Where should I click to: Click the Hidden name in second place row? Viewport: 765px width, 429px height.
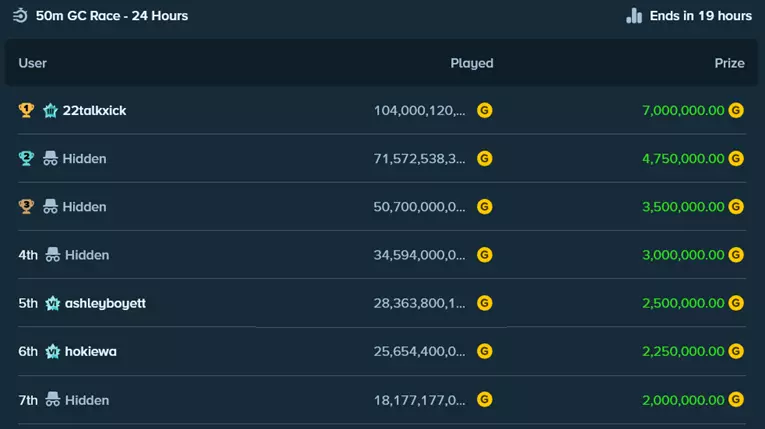pyautogui.click(x=84, y=159)
